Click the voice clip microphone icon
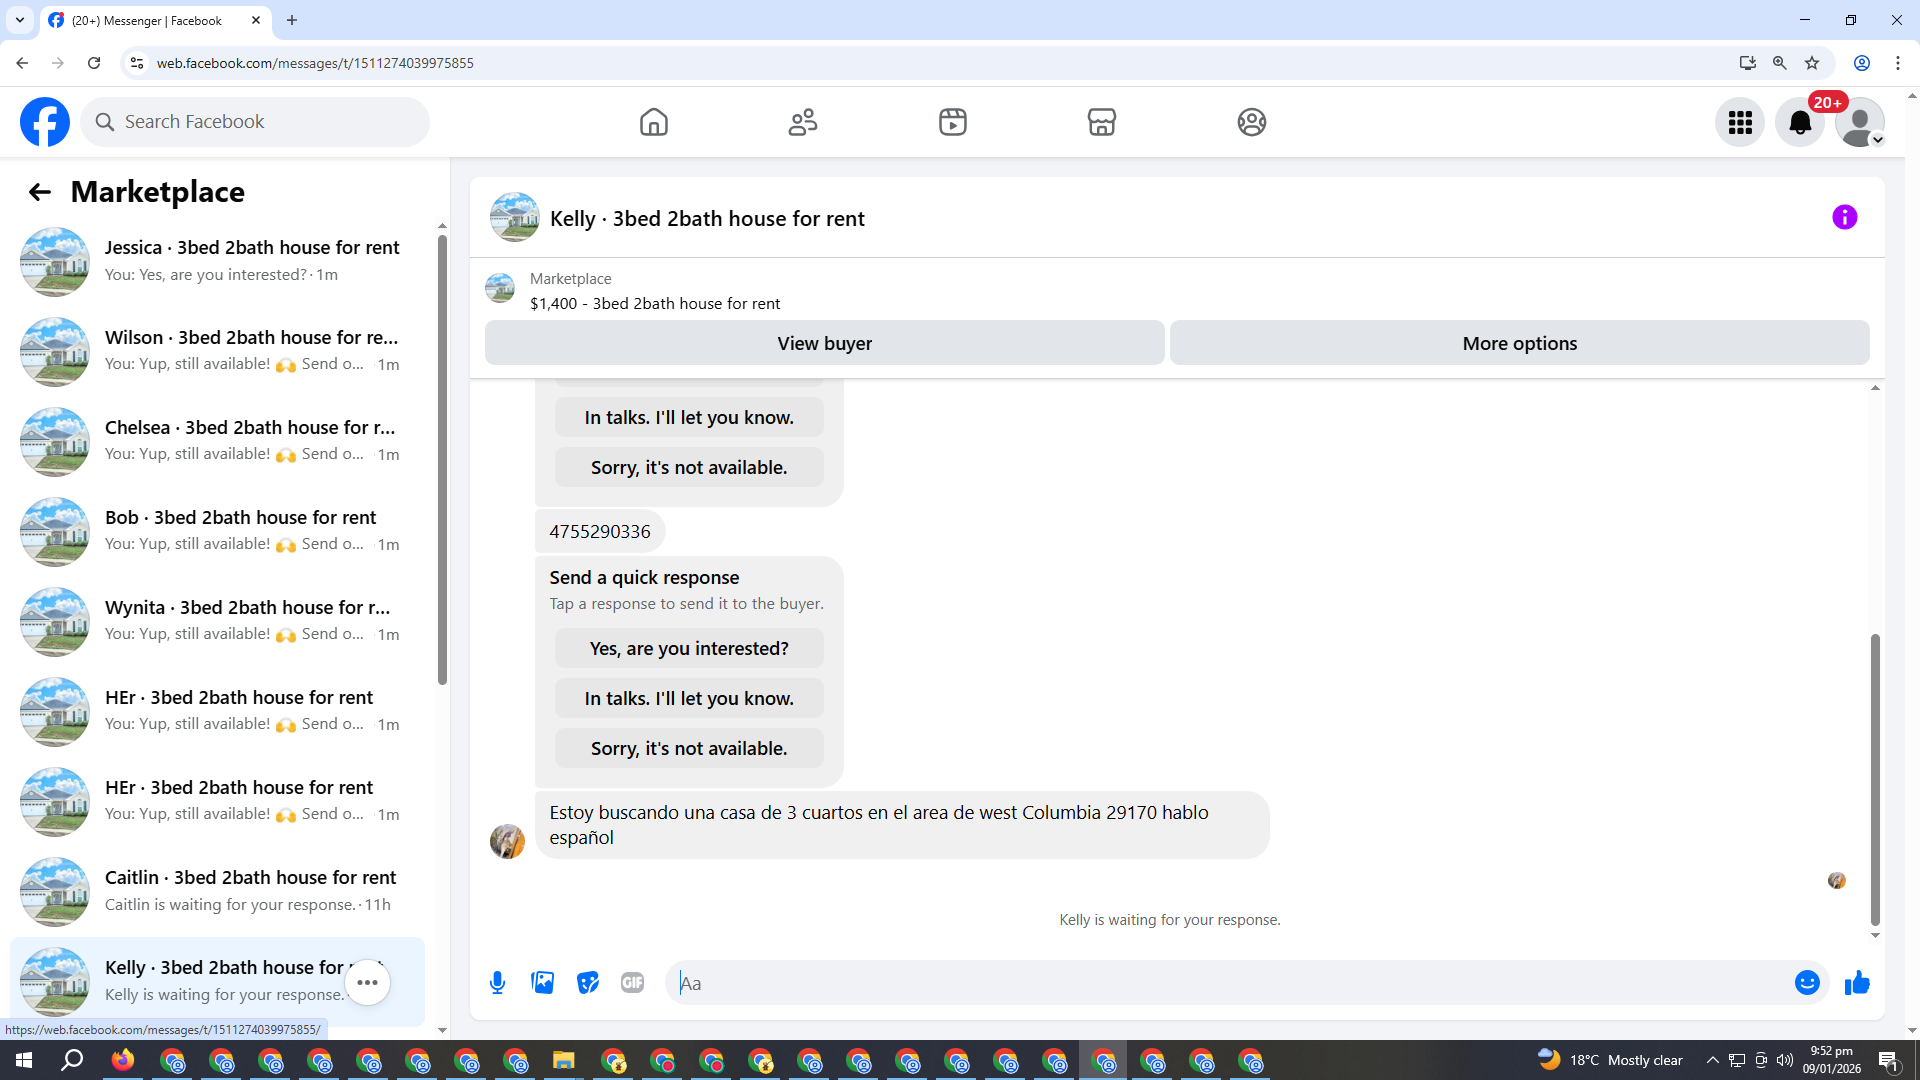The height and width of the screenshot is (1080, 1920). (497, 983)
